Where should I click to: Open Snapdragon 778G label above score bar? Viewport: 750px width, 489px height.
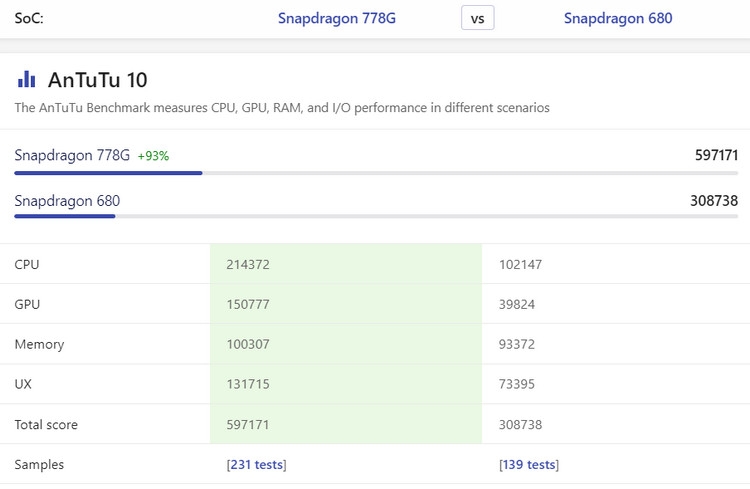[72, 155]
